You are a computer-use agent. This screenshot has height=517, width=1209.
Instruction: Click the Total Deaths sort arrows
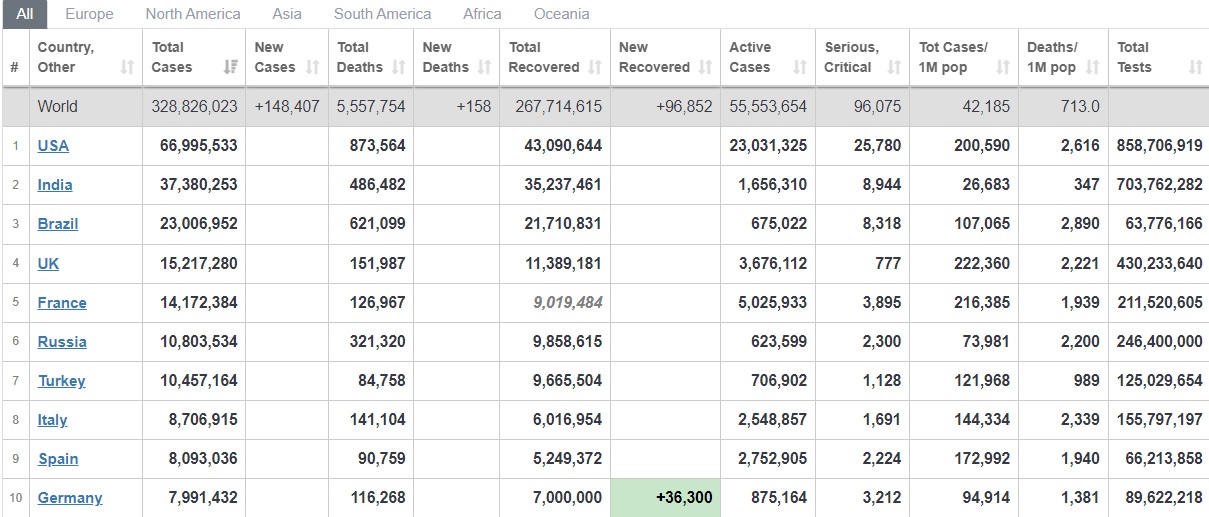pos(399,67)
